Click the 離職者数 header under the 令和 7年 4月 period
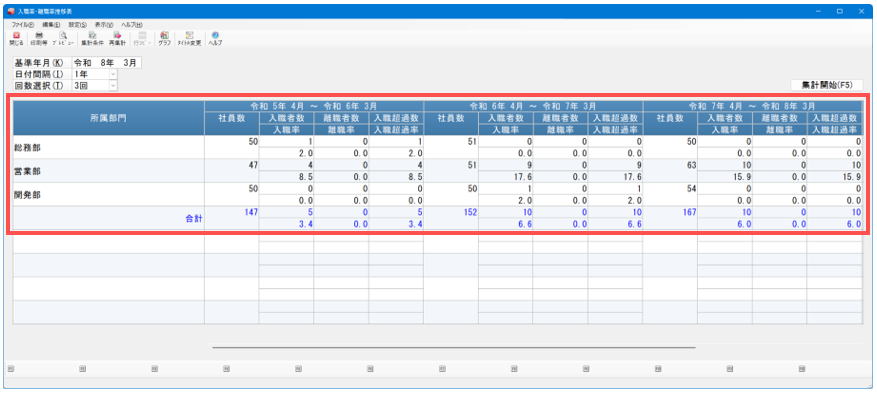This screenshot has height=394, width=877. coord(779,118)
